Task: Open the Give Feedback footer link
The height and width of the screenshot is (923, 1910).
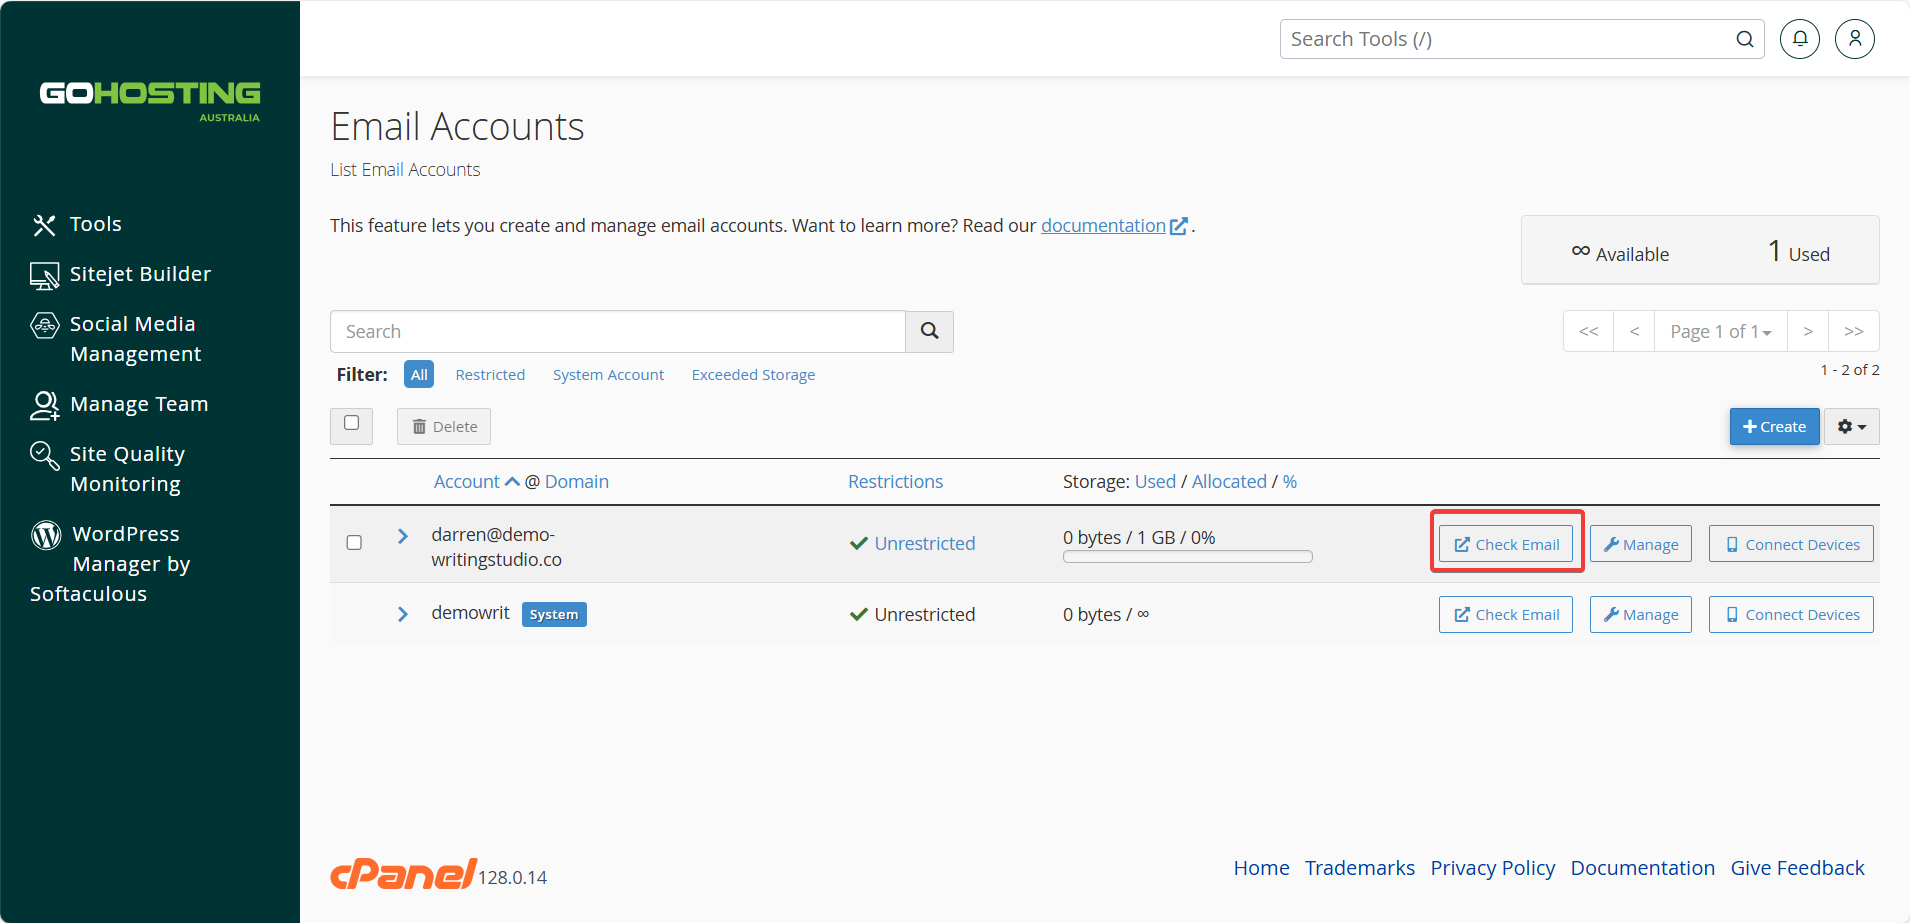Action: (1798, 868)
